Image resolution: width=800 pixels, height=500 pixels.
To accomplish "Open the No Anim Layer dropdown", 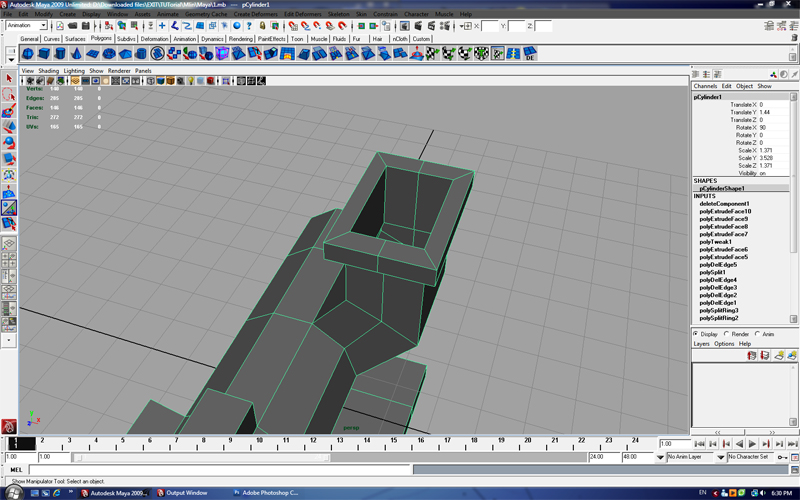I will click(693, 457).
